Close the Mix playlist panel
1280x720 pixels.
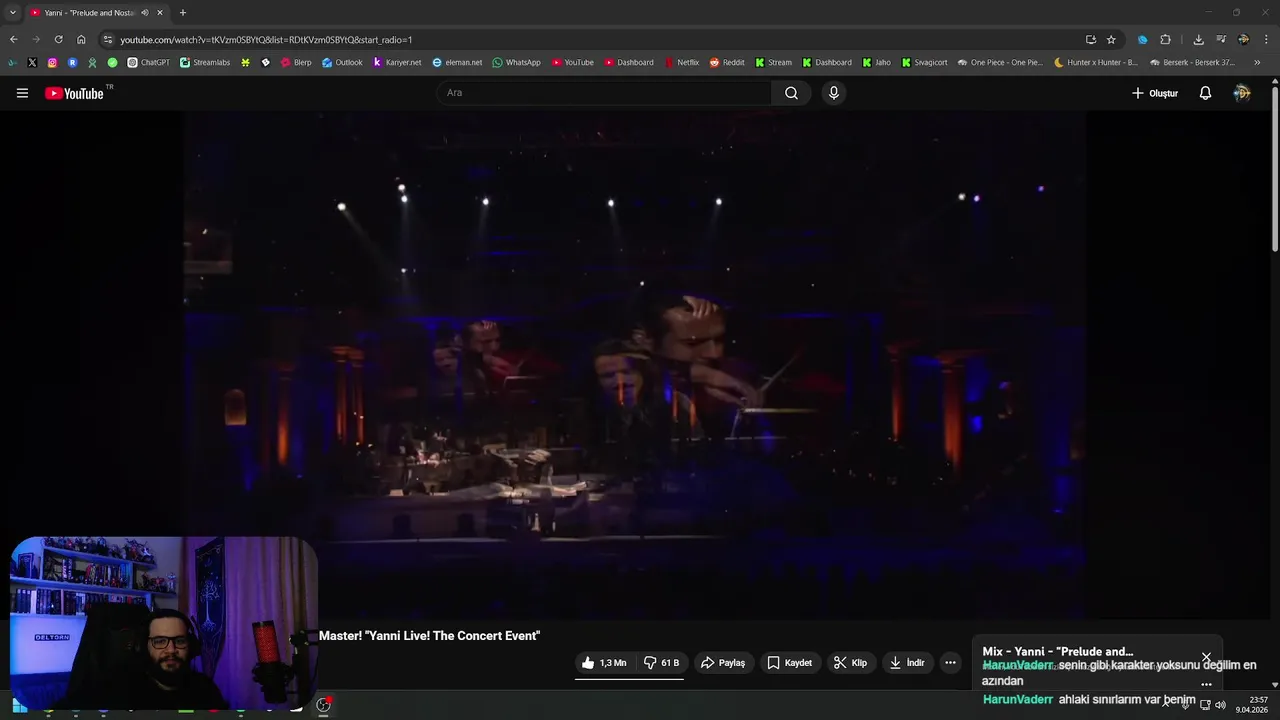coord(1206,657)
